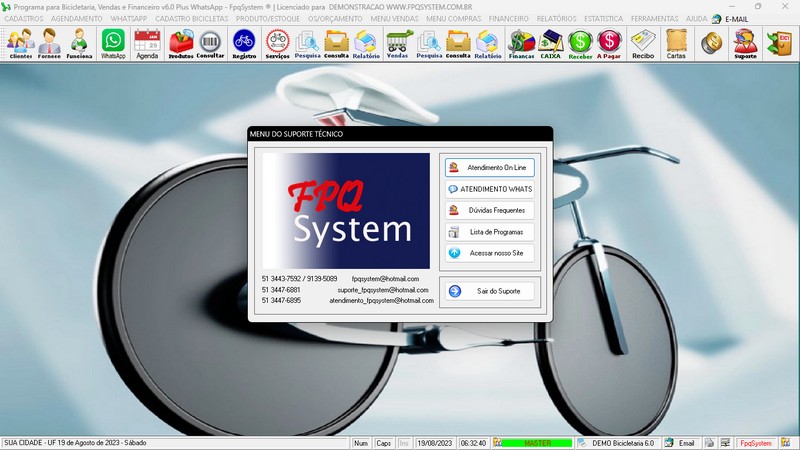This screenshot has width=800, height=450.
Task: Click the Recibo receipt icon
Action: (643, 43)
